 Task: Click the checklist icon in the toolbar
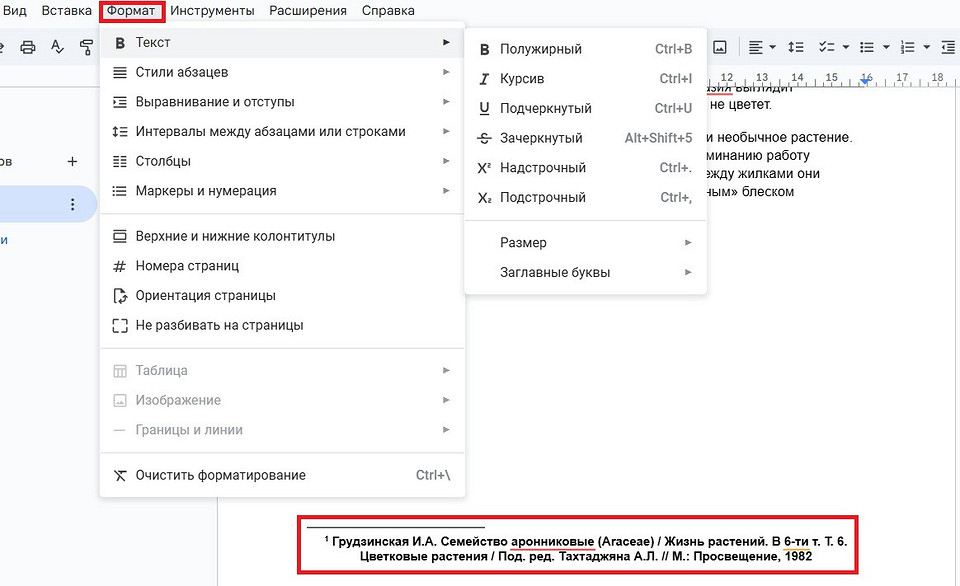[x=827, y=46]
